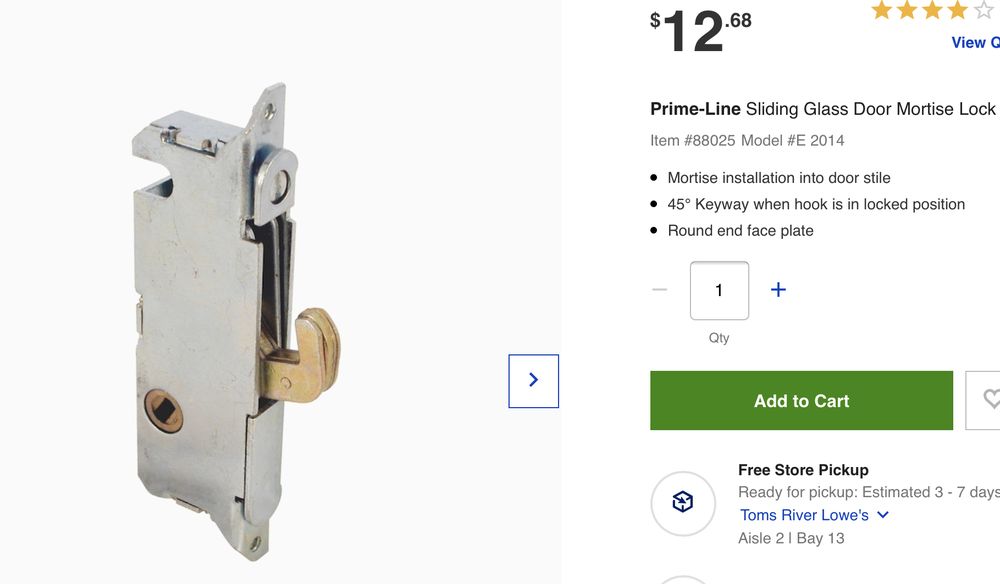1000x584 pixels.
Task: Select the quantity input field
Action: [718, 290]
